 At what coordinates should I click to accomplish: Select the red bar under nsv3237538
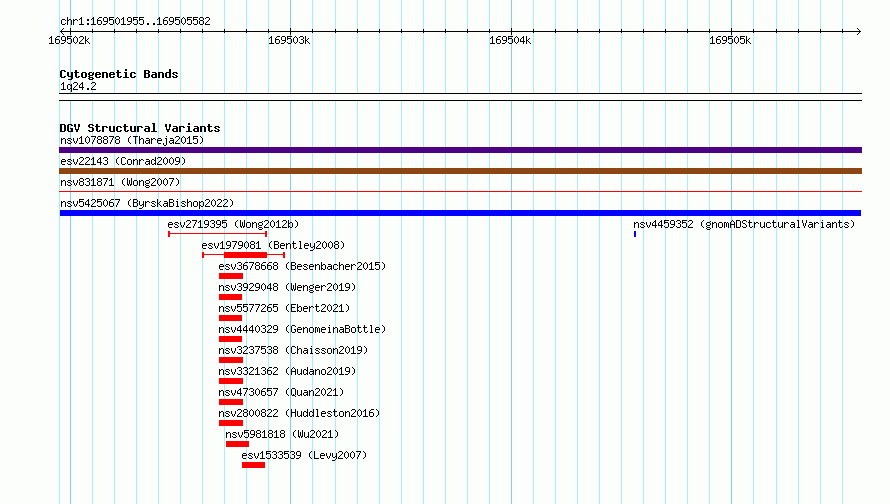point(230,360)
